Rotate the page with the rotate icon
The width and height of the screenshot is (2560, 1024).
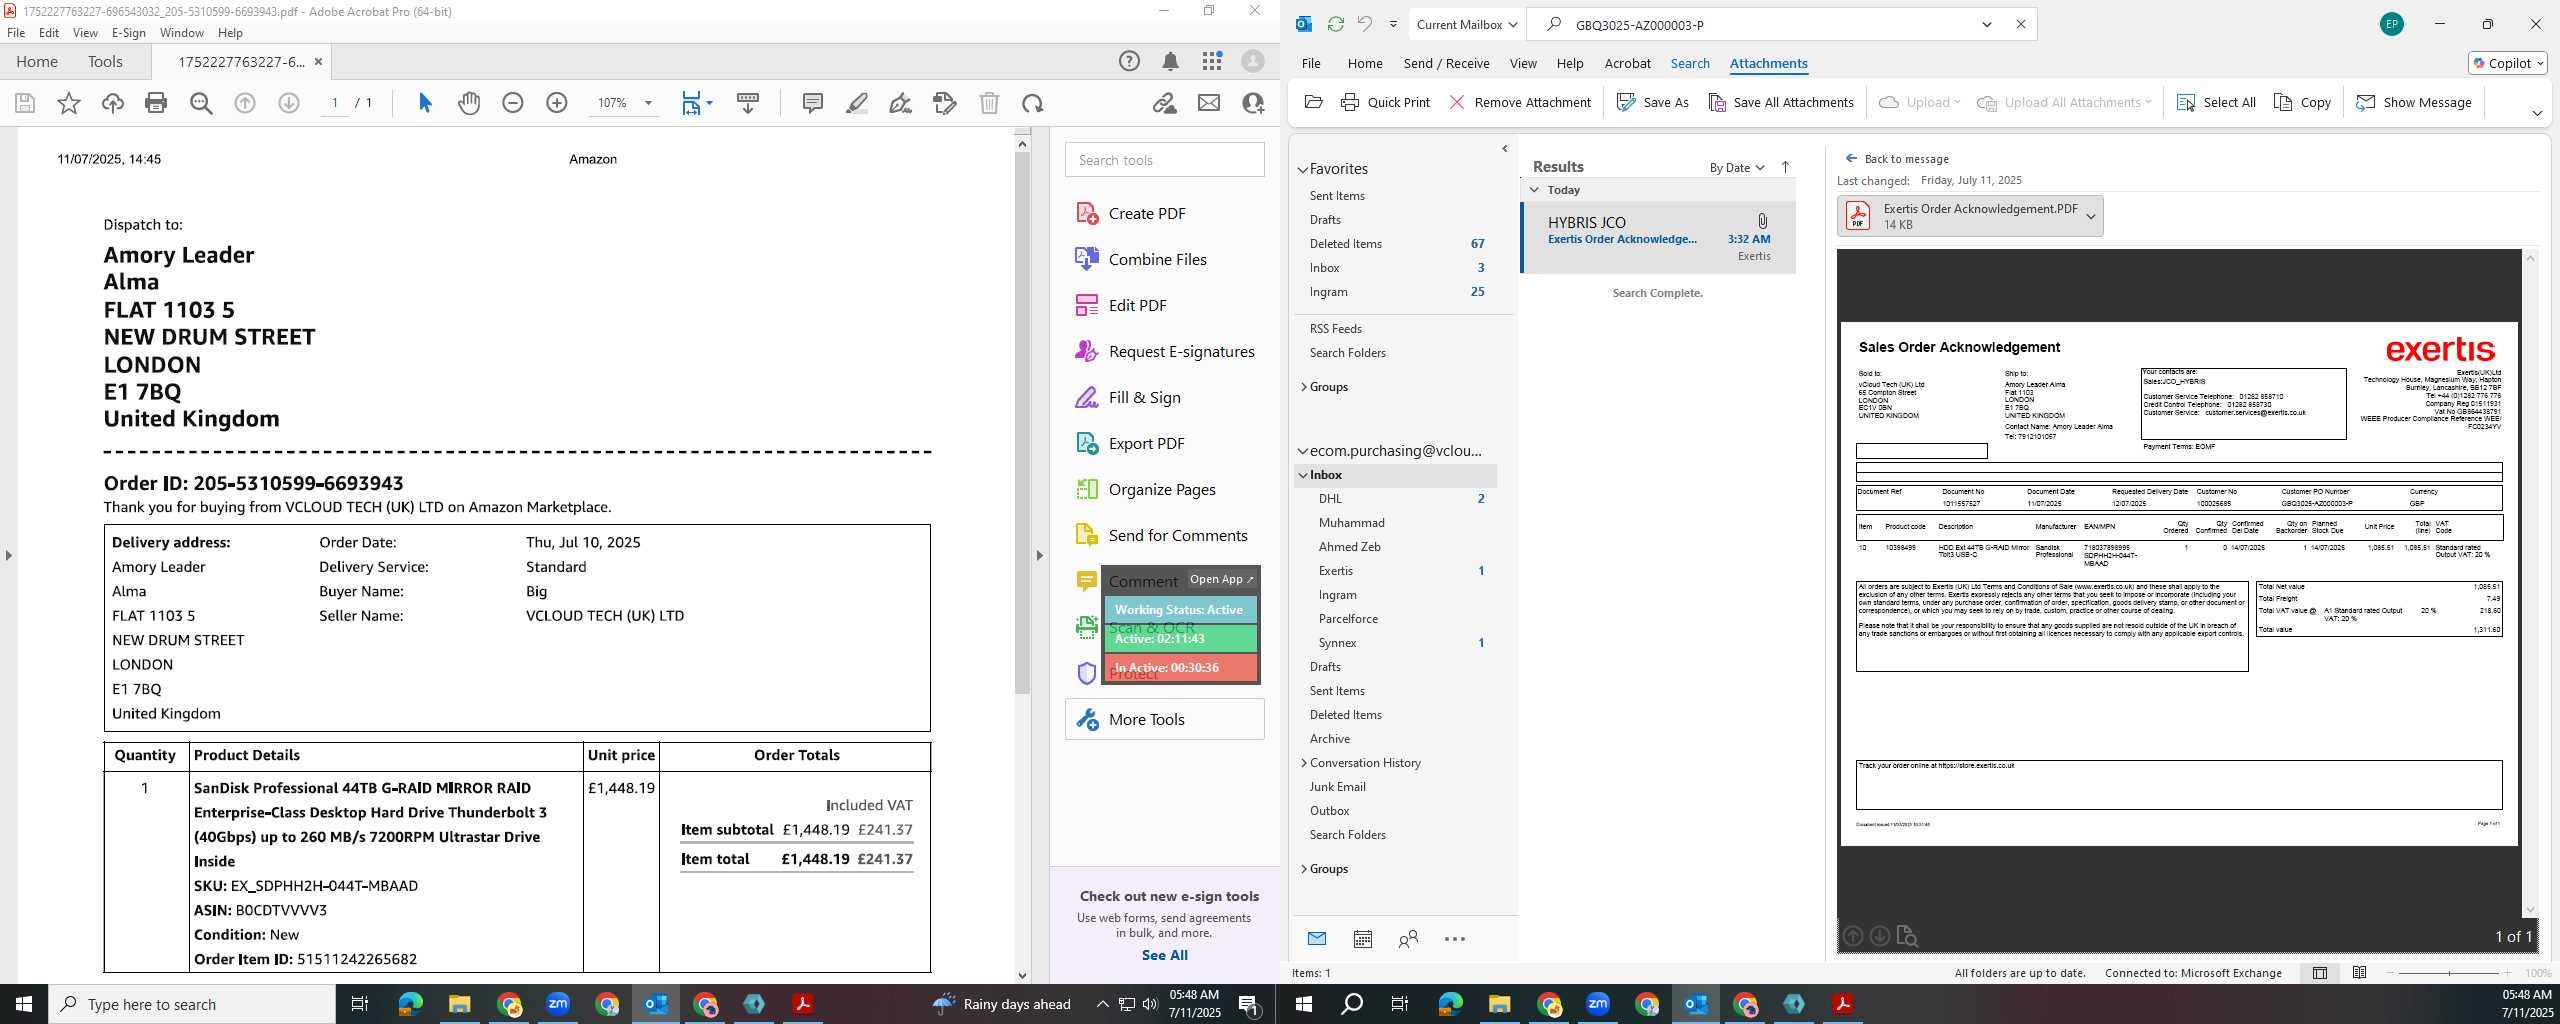(1033, 103)
